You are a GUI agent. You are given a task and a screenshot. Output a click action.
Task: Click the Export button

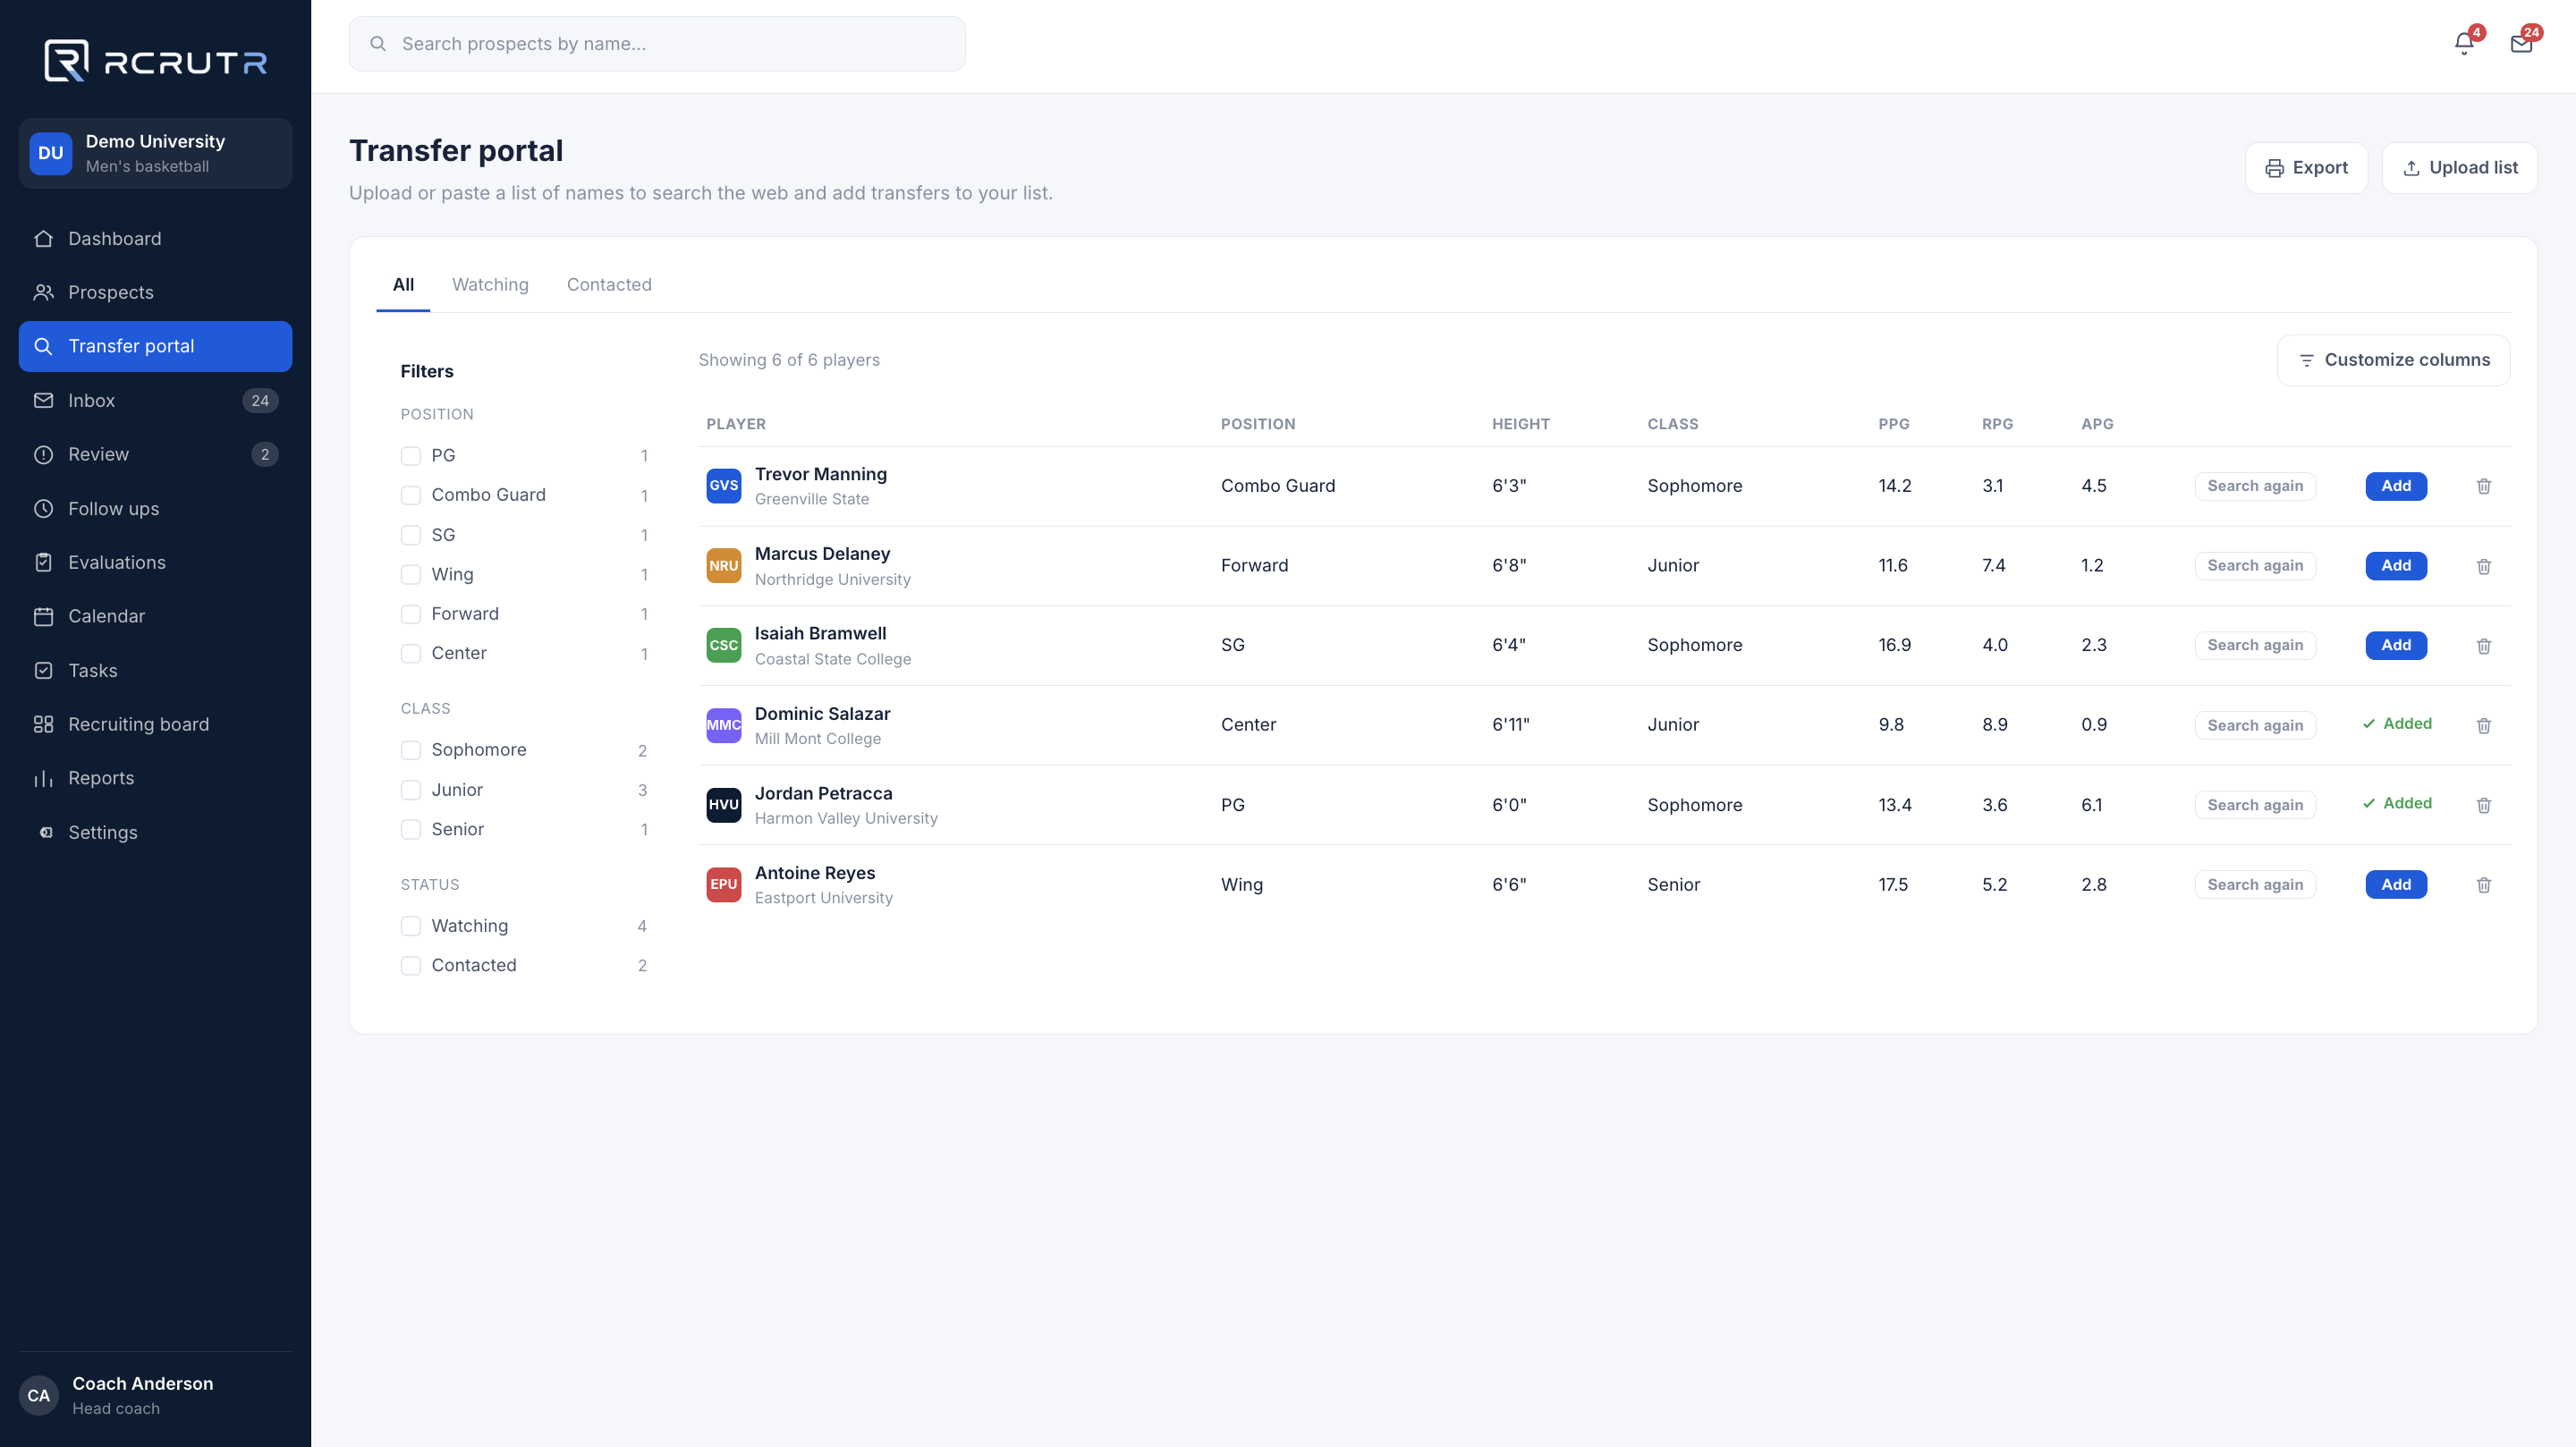2305,168
